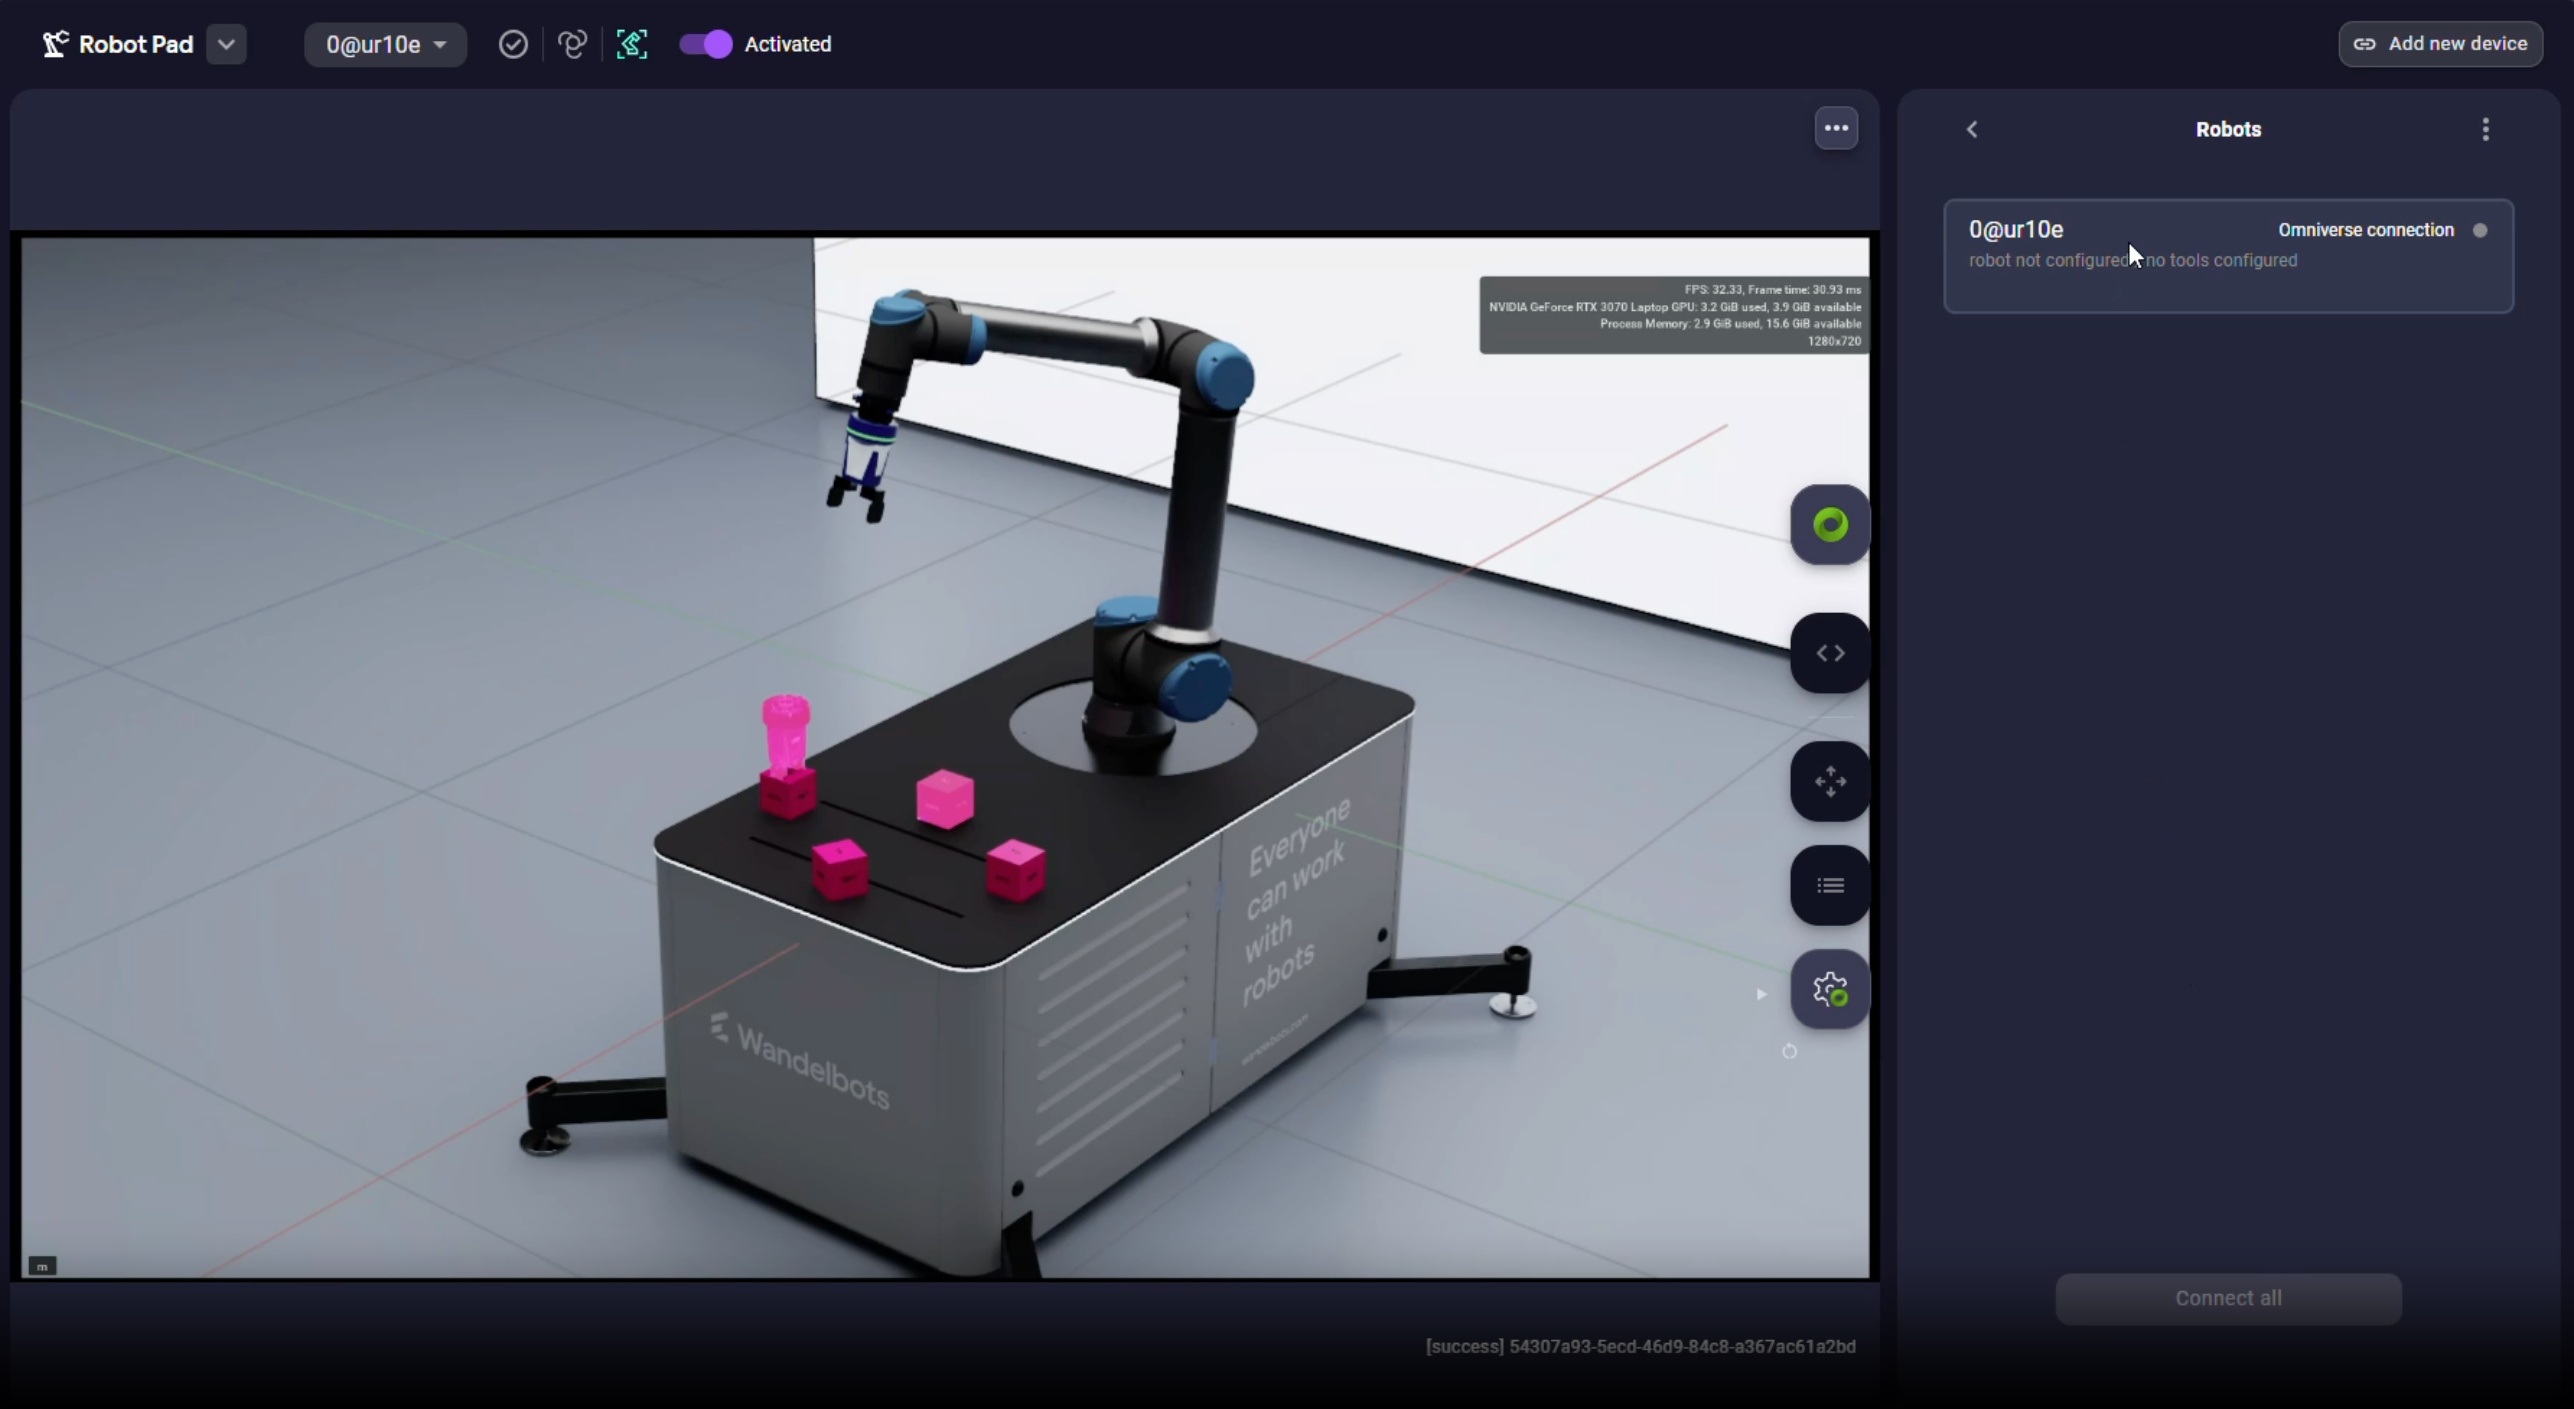Open the settings gear with green status dot
2574x1409 pixels.
1829,989
